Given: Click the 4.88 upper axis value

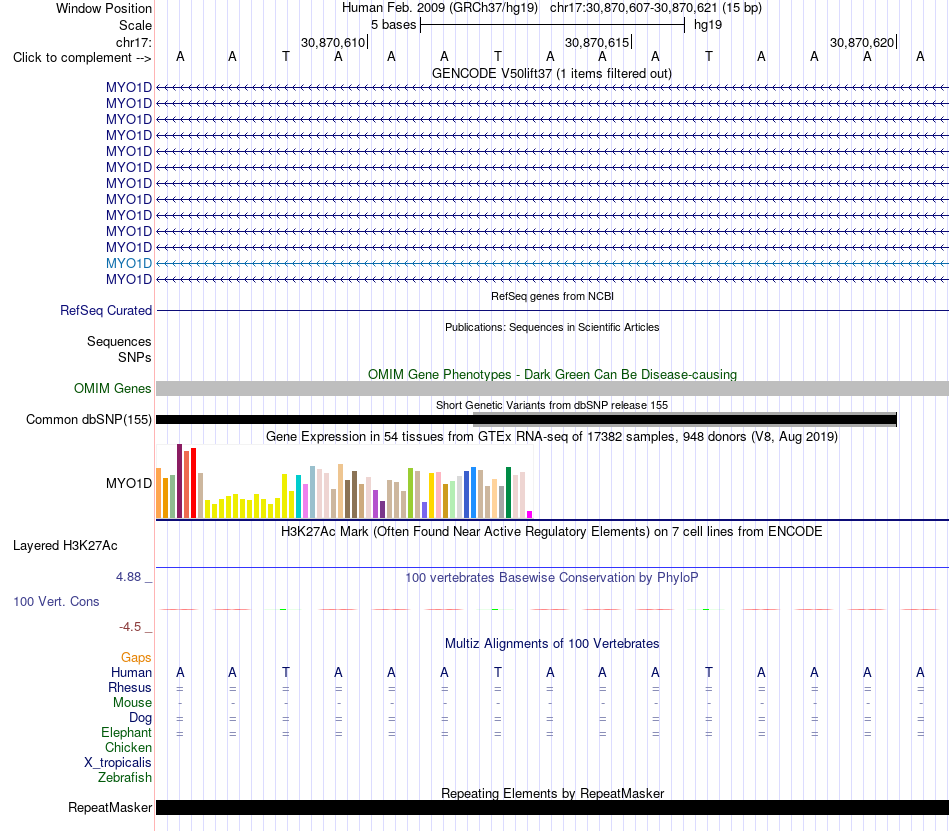Looking at the screenshot, I should 128,577.
